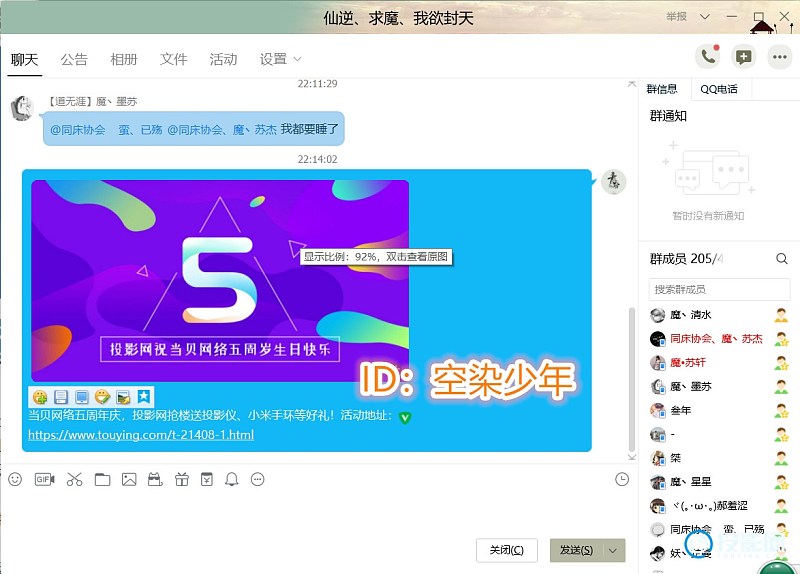This screenshot has height=574, width=800.
Task: Select member 魔•苏轩
Action: (719, 363)
